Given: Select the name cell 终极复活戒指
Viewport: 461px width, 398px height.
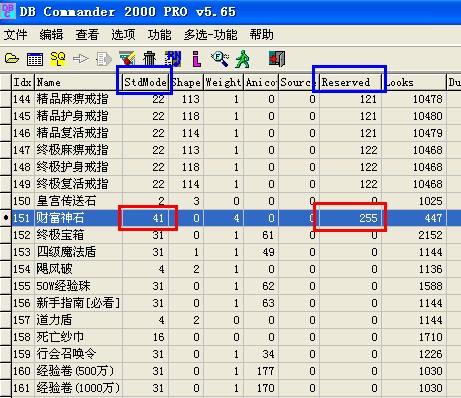Looking at the screenshot, I should coord(78,184).
